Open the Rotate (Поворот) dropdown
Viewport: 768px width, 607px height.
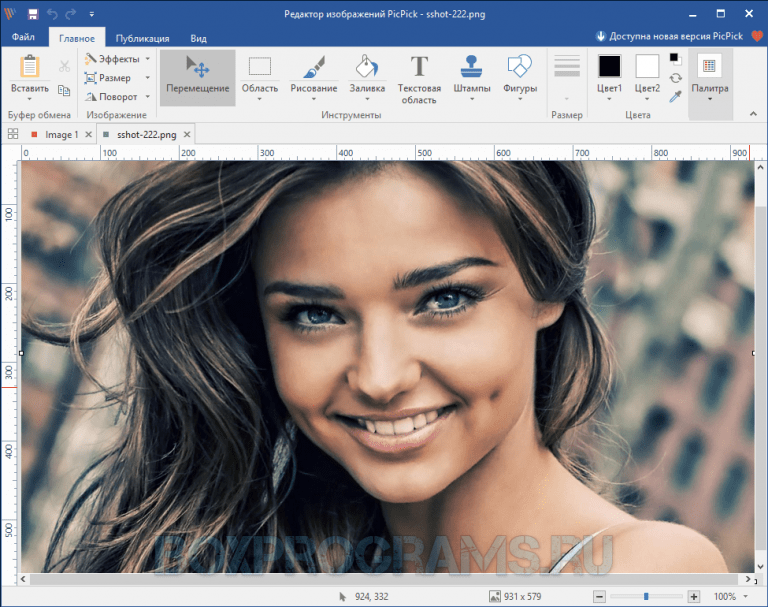coord(118,97)
